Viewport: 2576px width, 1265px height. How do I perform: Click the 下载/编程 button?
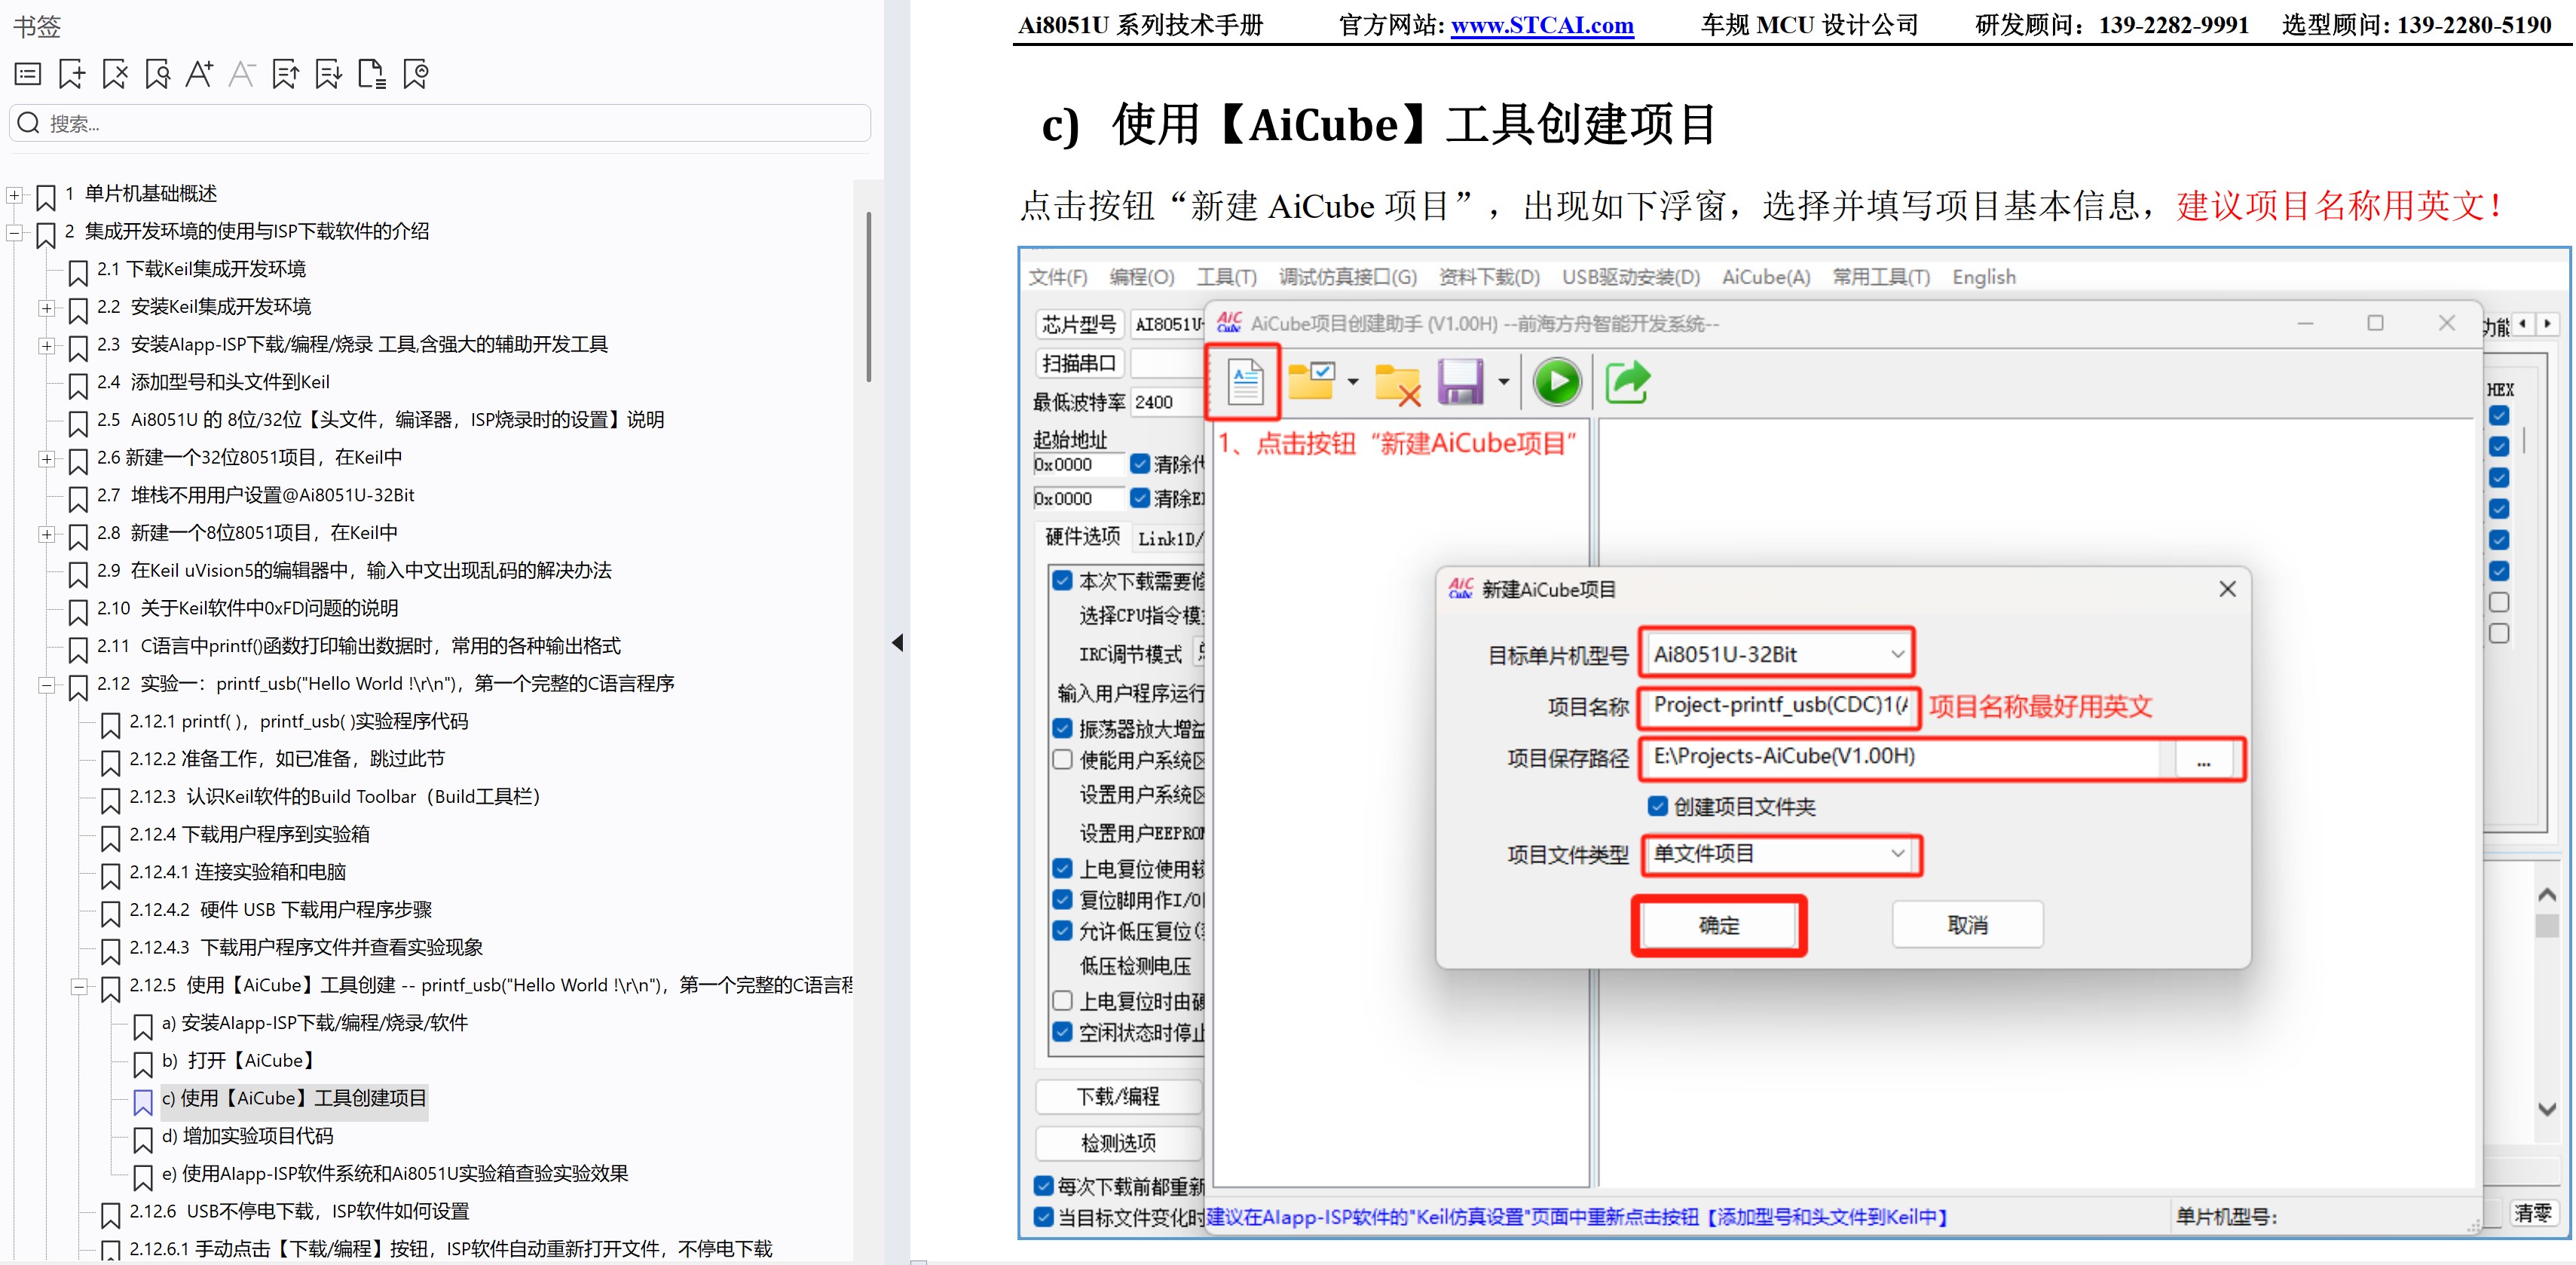[x=1118, y=1097]
